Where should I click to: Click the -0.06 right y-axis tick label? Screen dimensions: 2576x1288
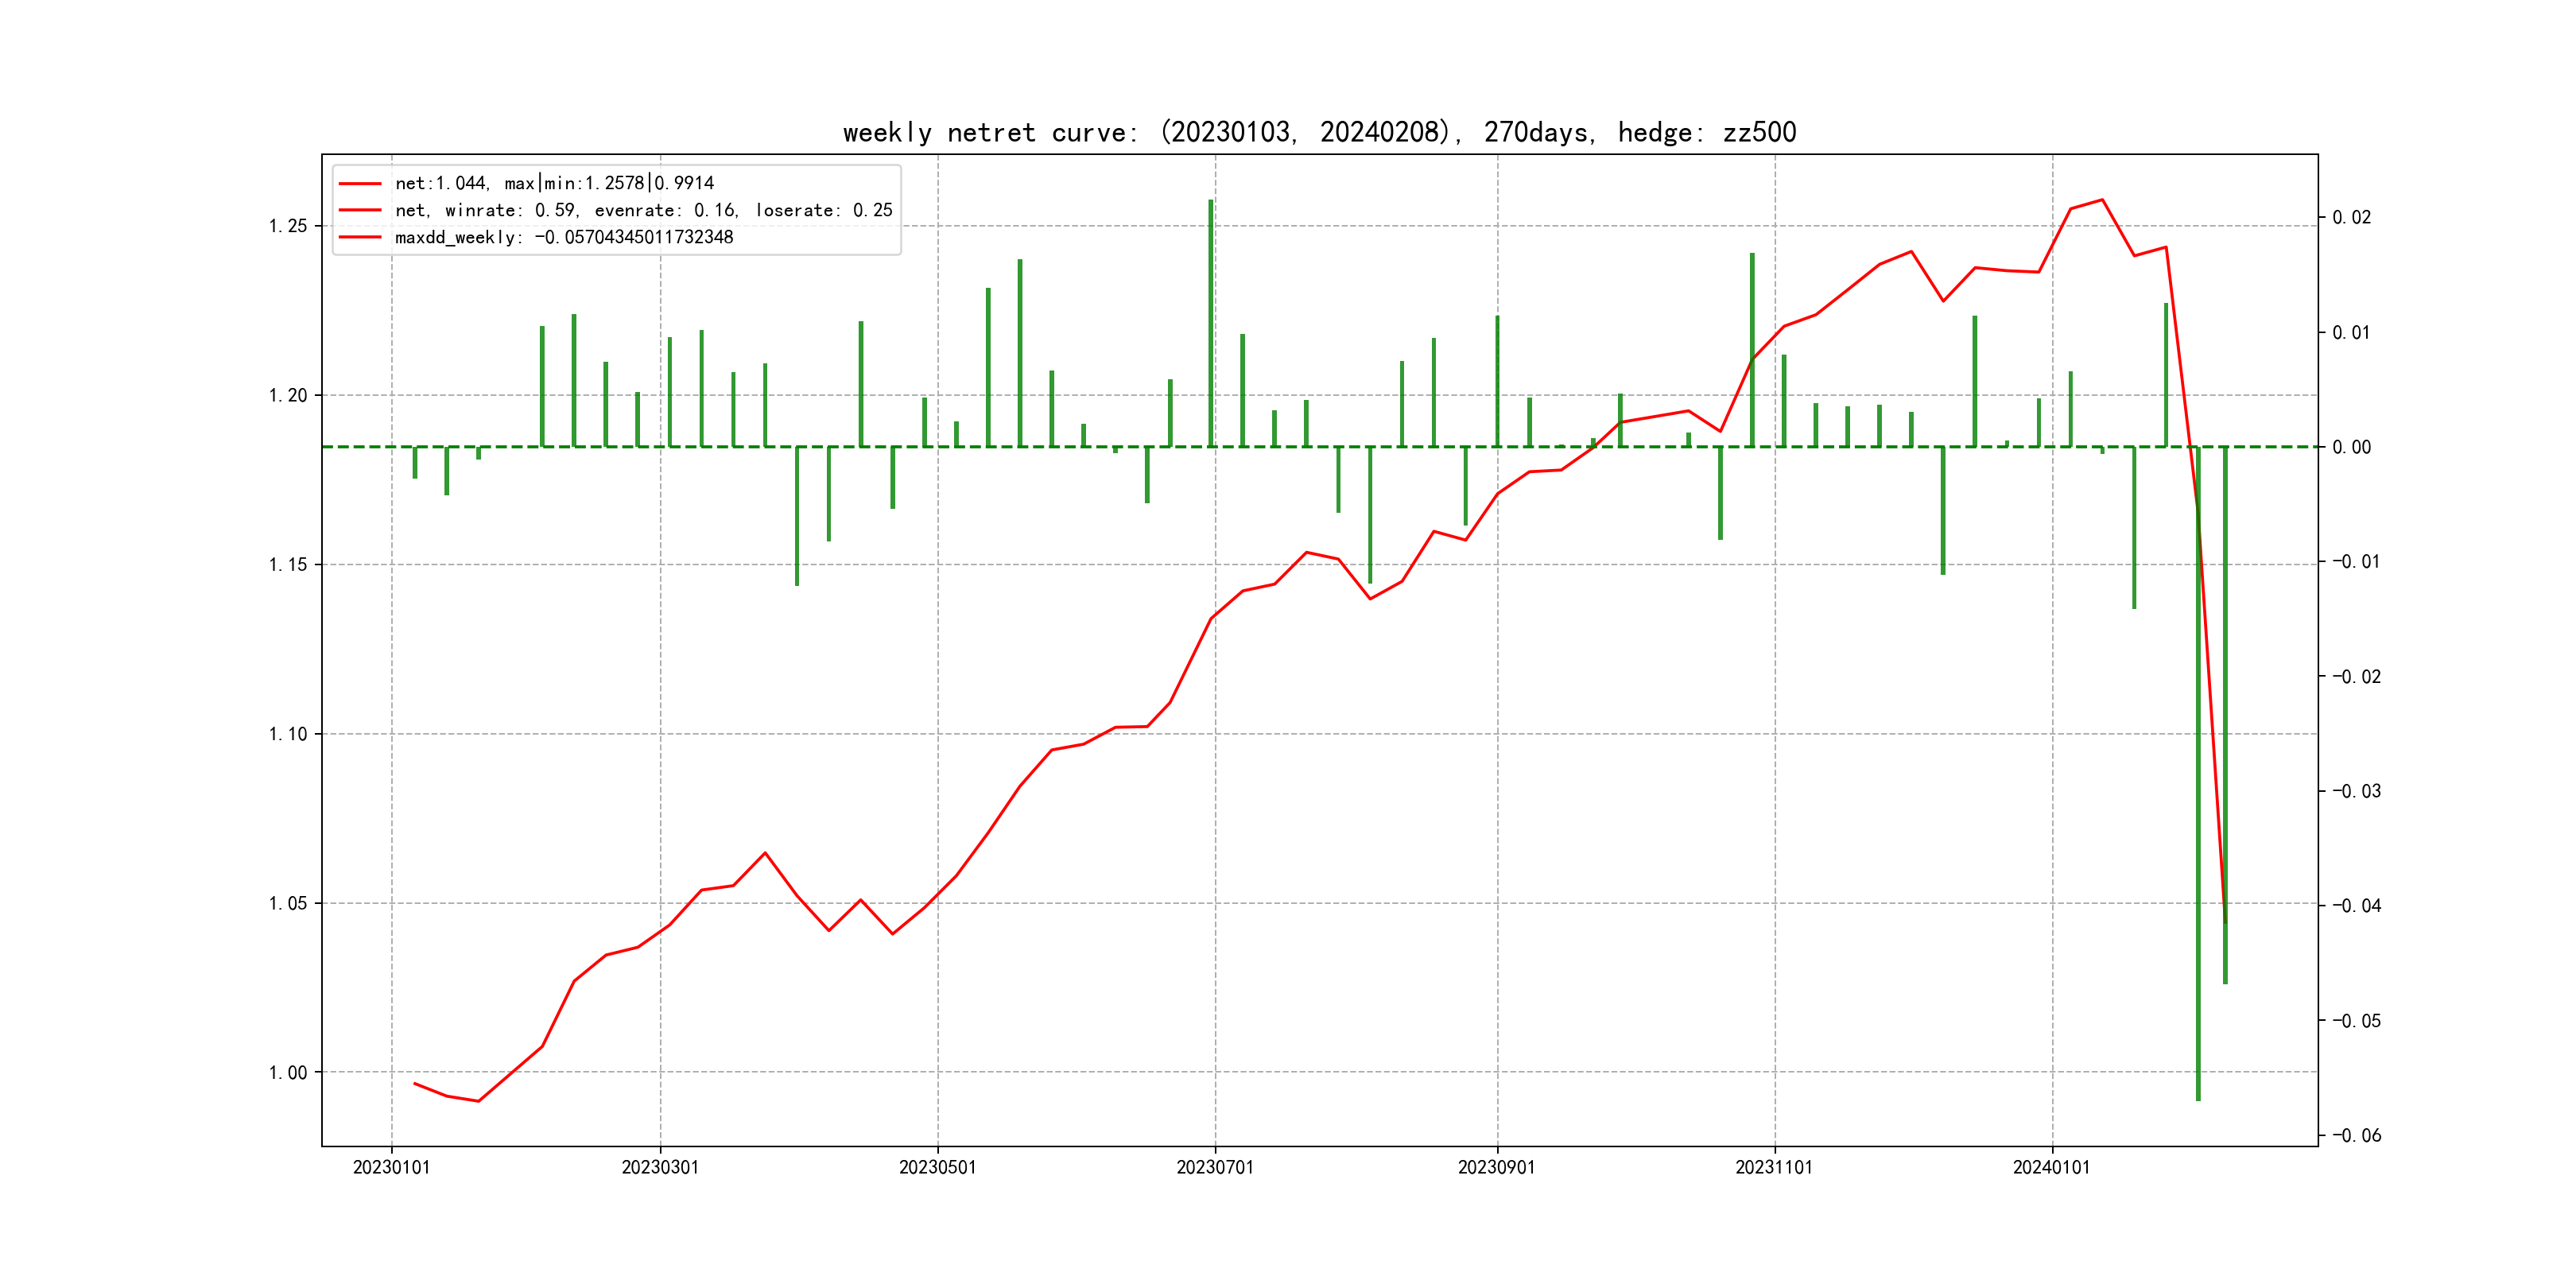(x=2356, y=1135)
